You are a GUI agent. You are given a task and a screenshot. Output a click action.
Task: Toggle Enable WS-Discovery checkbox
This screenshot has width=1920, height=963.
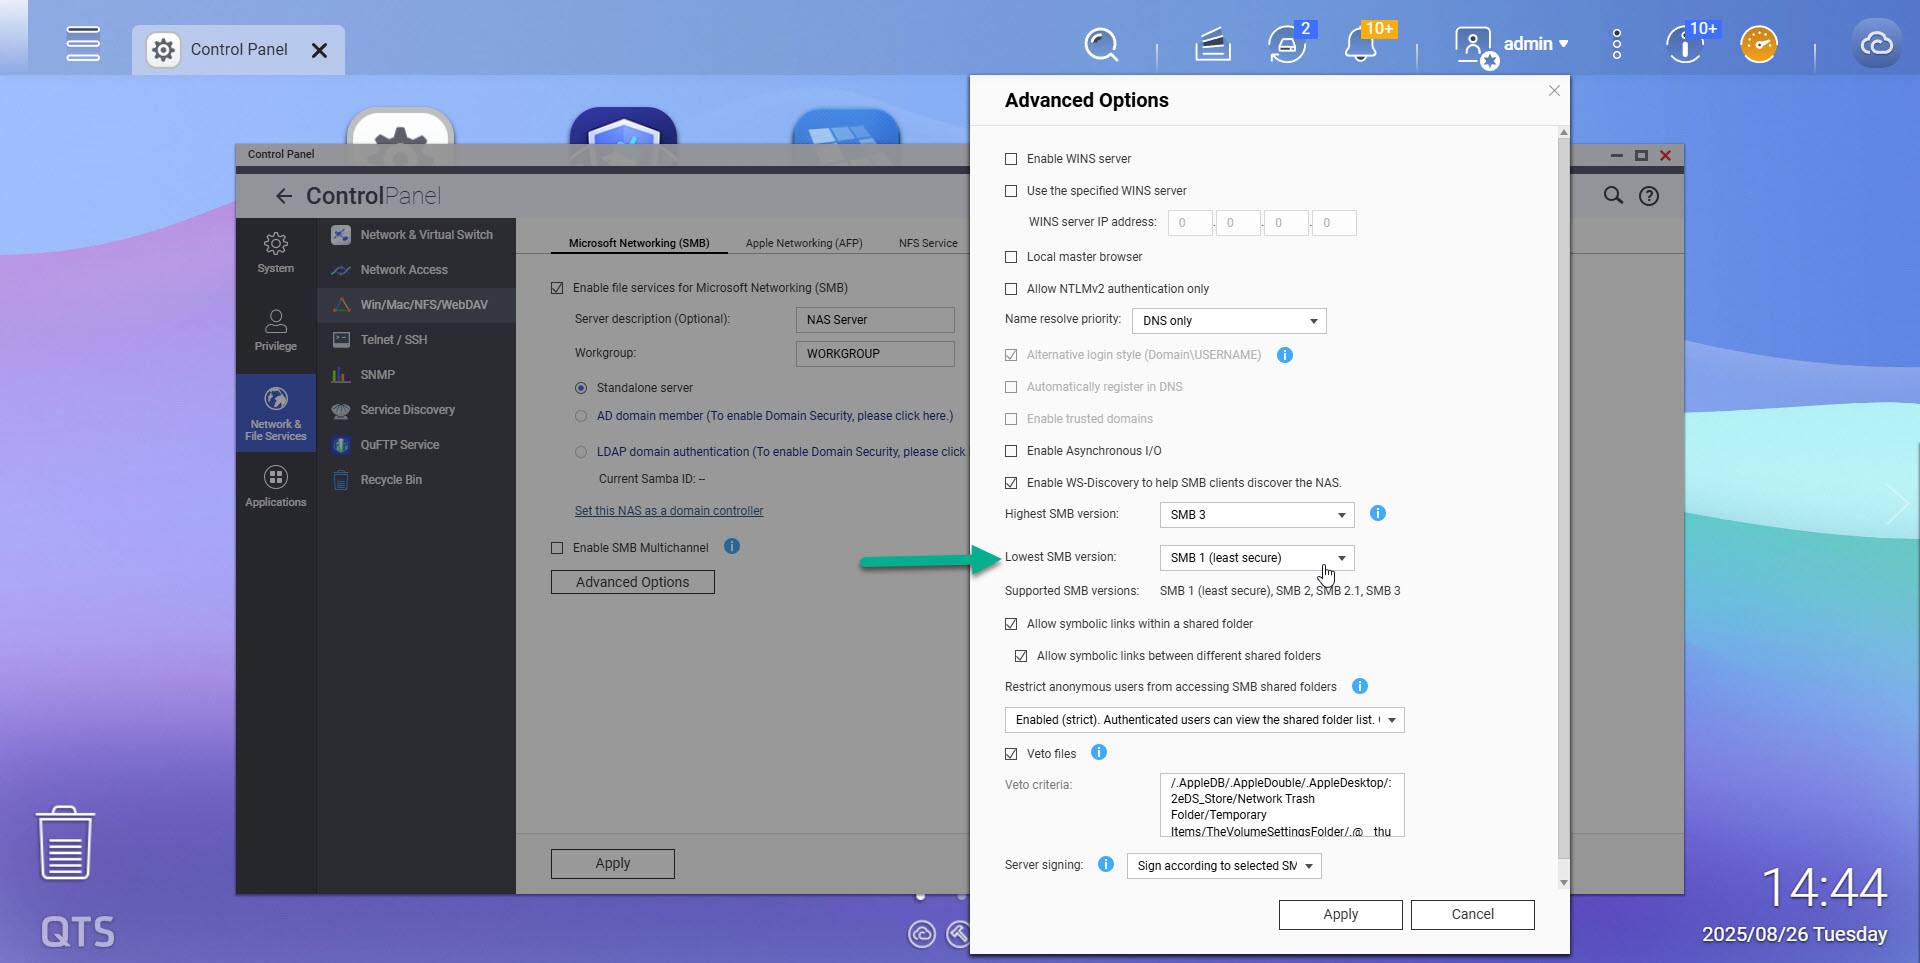(1011, 483)
